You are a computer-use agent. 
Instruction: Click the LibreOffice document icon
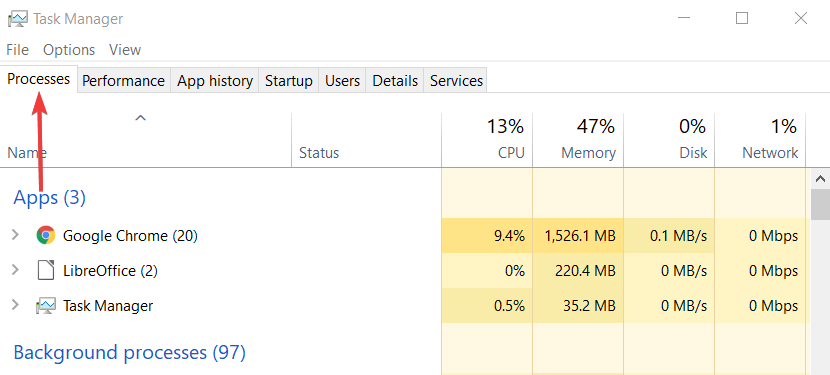click(46, 271)
